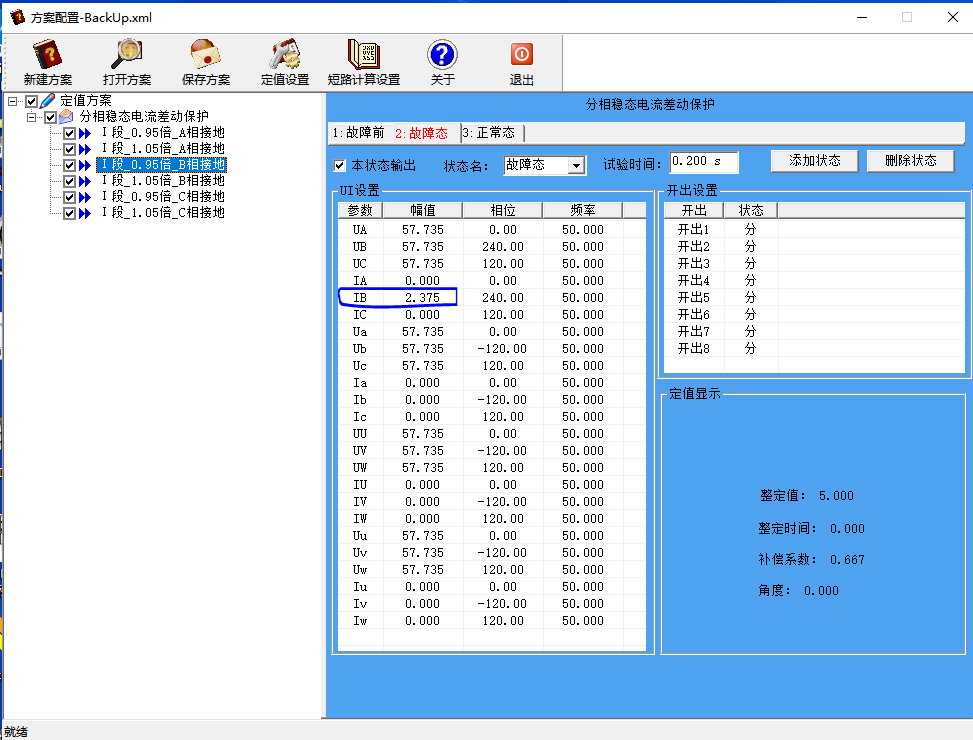The image size is (973, 740).
Task: Uncheck the 定值方案 root checkbox
Action: pos(32,101)
